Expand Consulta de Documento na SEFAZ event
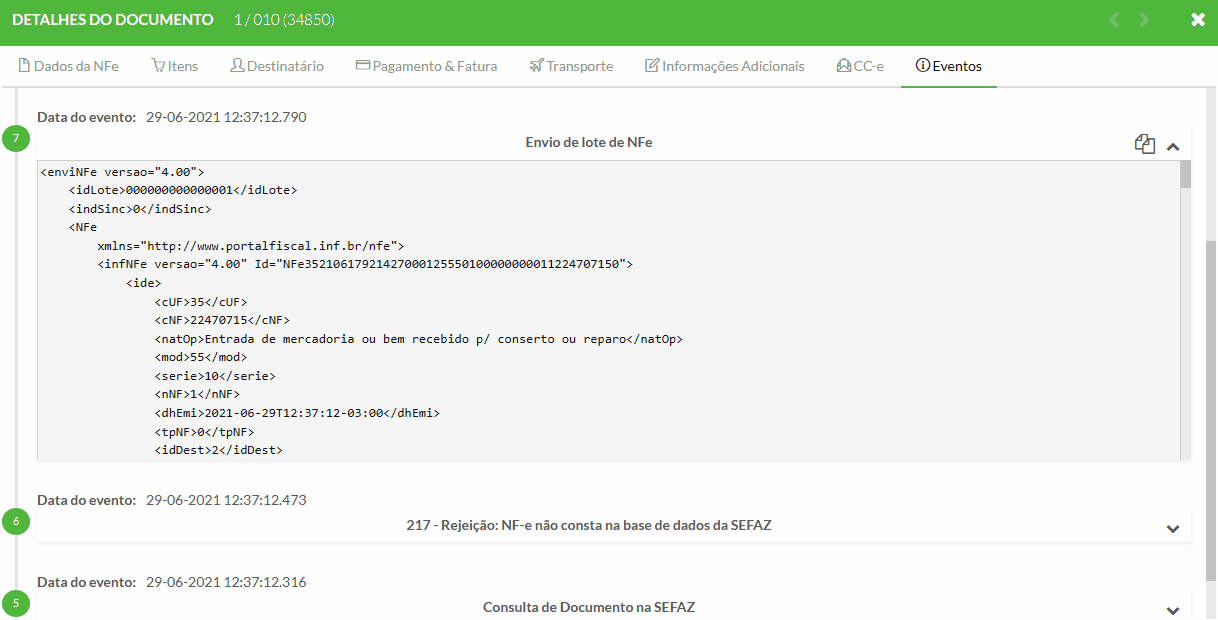The height and width of the screenshot is (620, 1218). point(1173,610)
